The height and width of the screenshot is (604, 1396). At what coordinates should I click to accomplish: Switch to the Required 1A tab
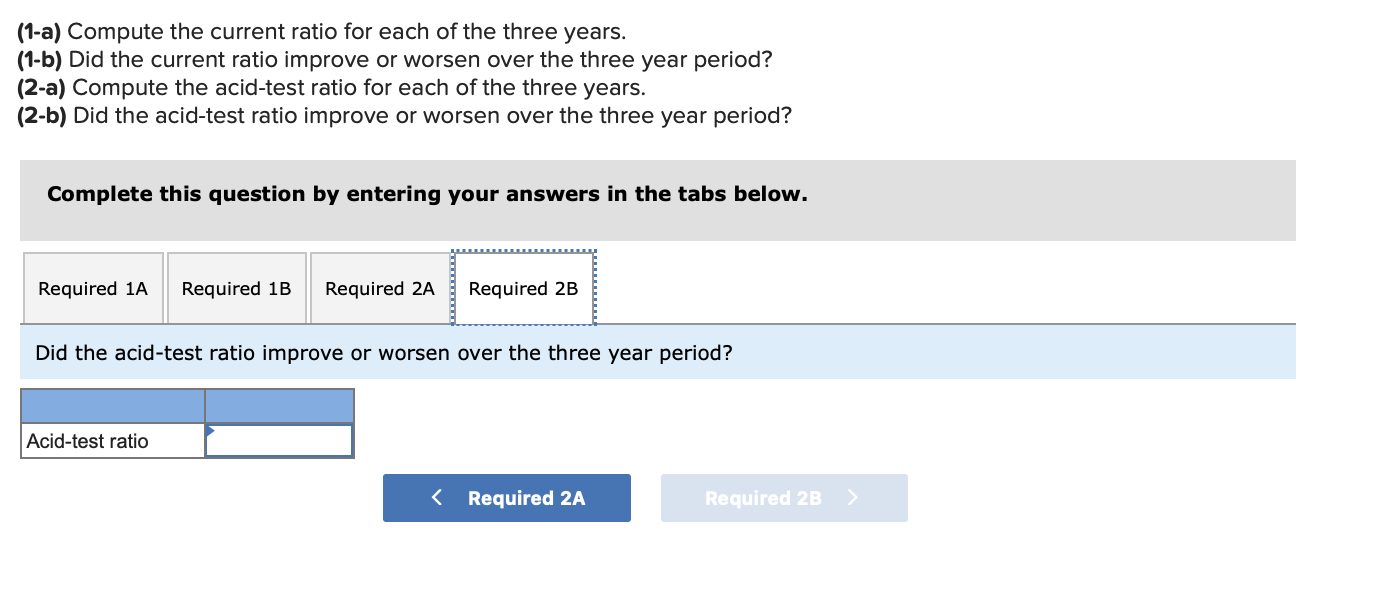pos(92,288)
